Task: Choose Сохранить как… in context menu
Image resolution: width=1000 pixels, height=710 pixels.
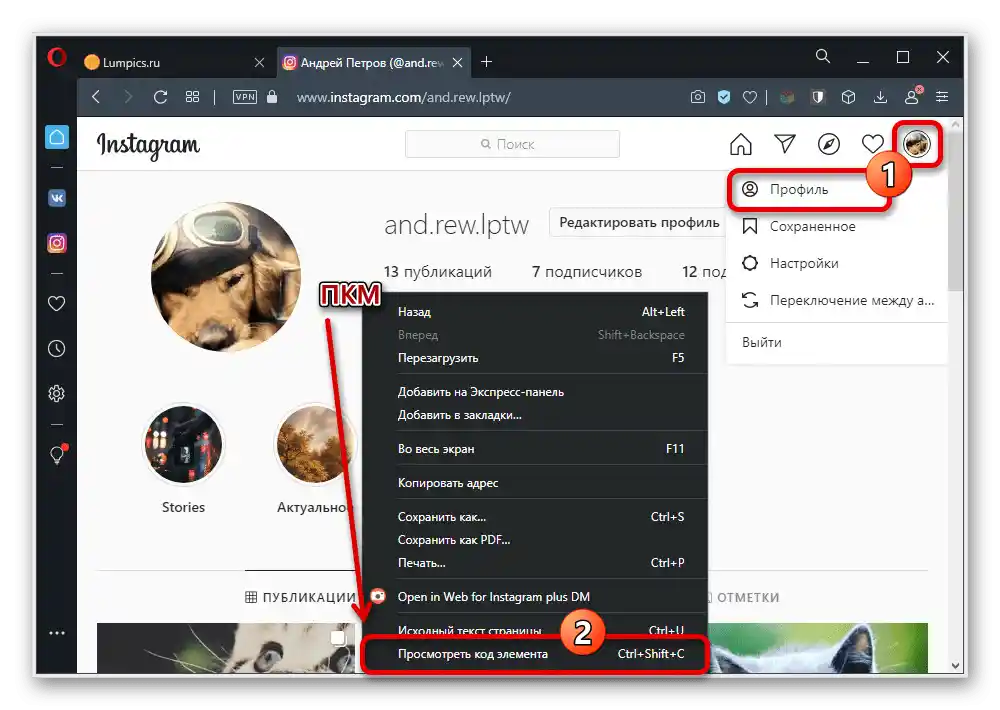Action: (536, 517)
